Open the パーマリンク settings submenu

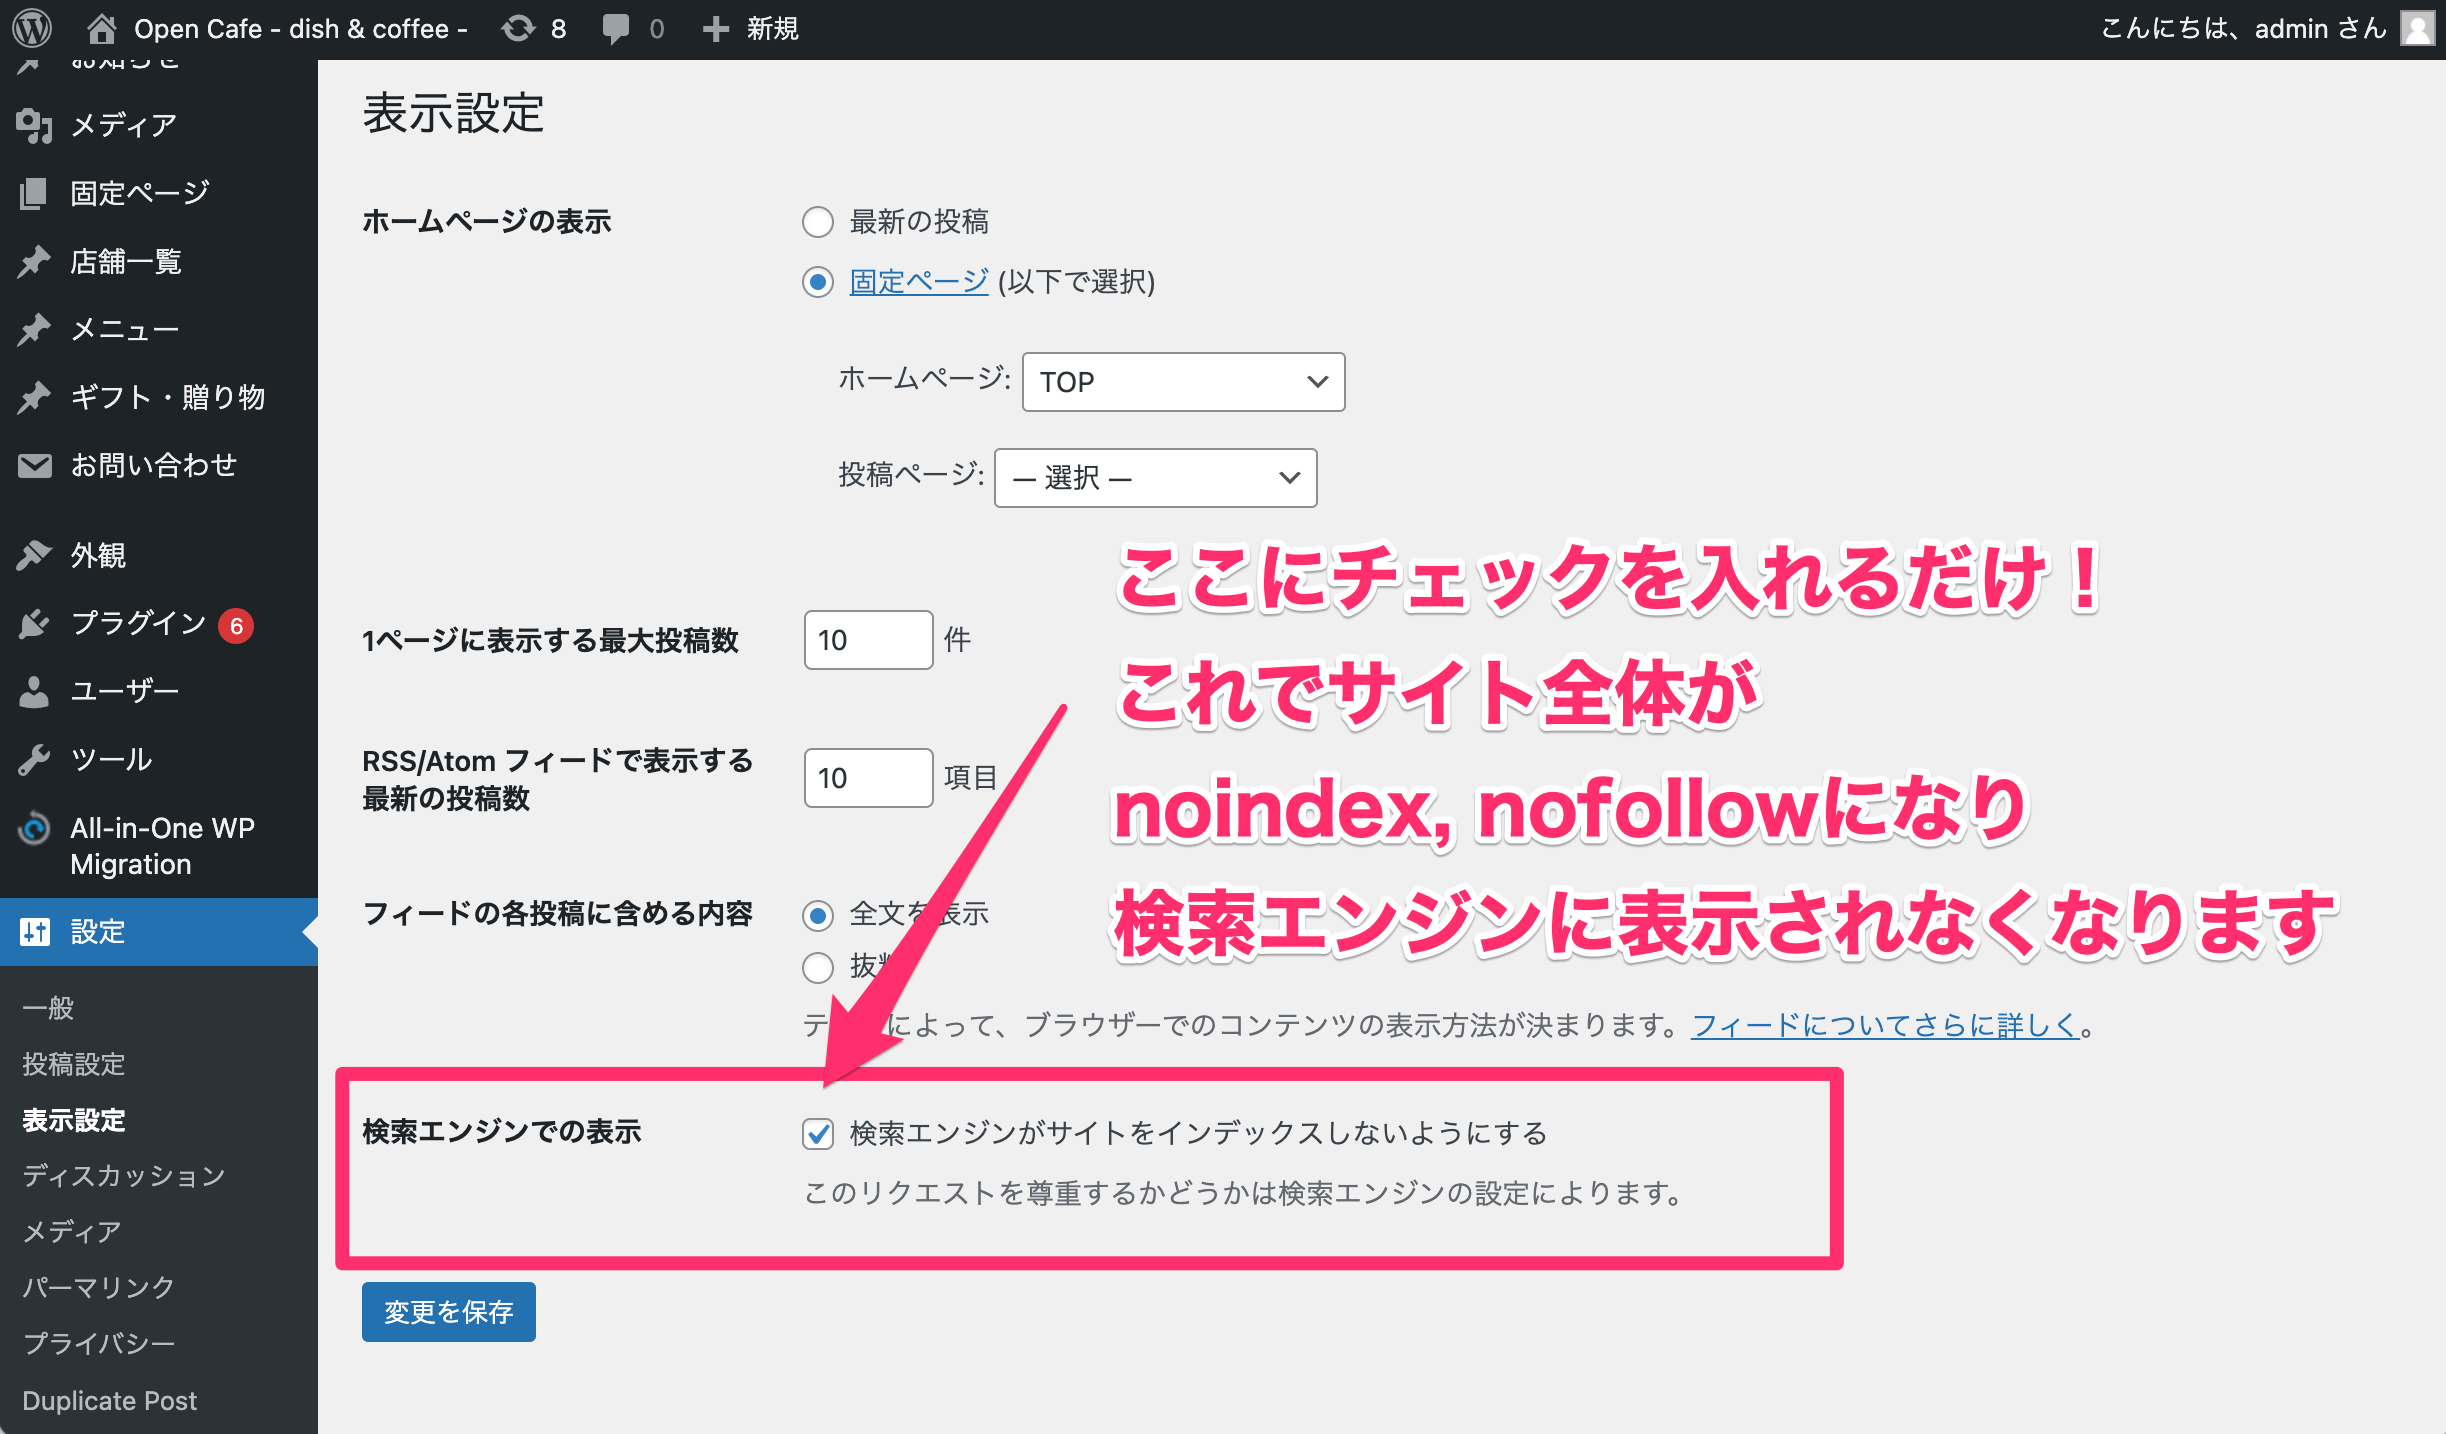(98, 1287)
